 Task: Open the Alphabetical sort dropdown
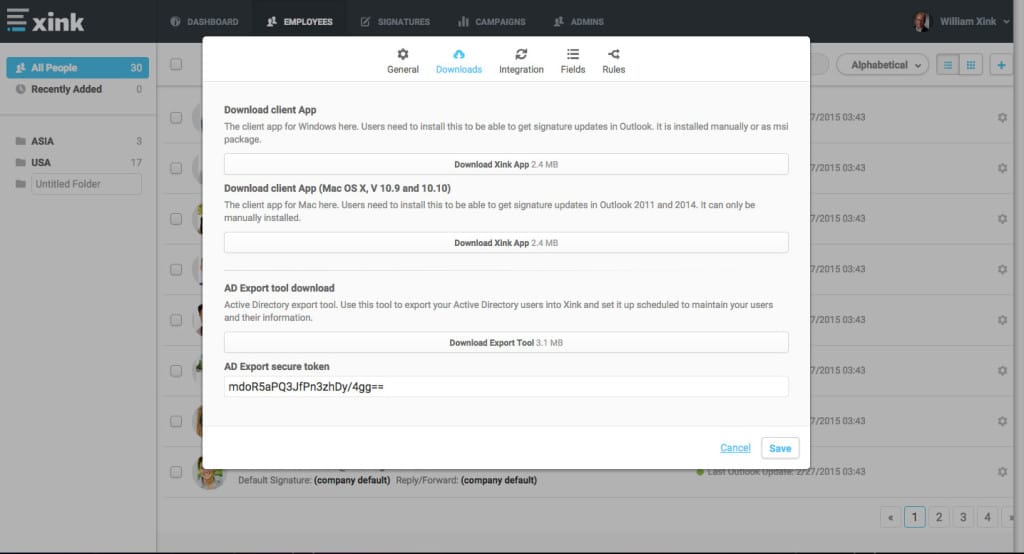(x=882, y=65)
